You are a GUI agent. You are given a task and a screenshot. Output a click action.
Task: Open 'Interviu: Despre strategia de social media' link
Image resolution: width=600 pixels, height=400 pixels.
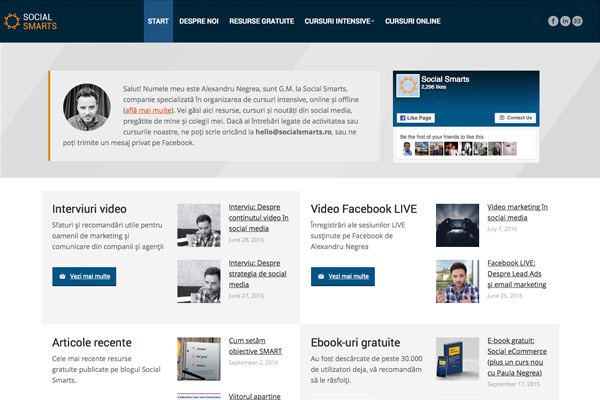coord(258,273)
